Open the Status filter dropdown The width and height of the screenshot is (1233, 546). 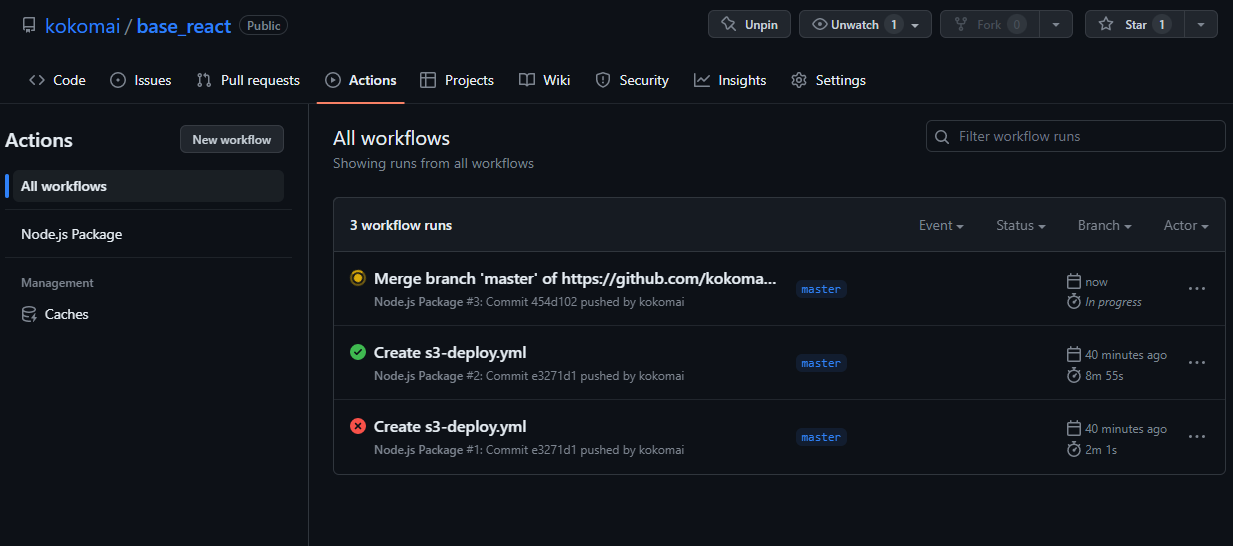tap(1021, 226)
